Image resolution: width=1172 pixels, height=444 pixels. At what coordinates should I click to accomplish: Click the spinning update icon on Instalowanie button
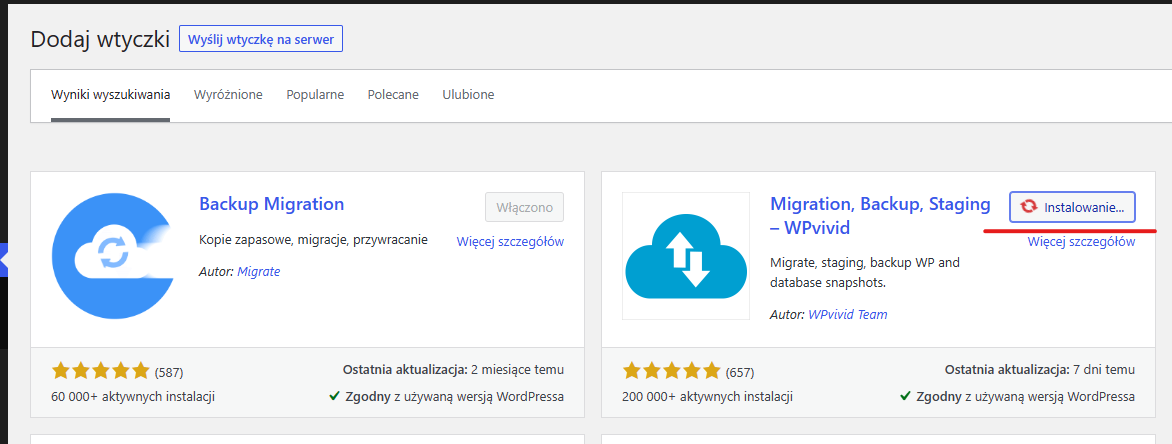point(1028,207)
